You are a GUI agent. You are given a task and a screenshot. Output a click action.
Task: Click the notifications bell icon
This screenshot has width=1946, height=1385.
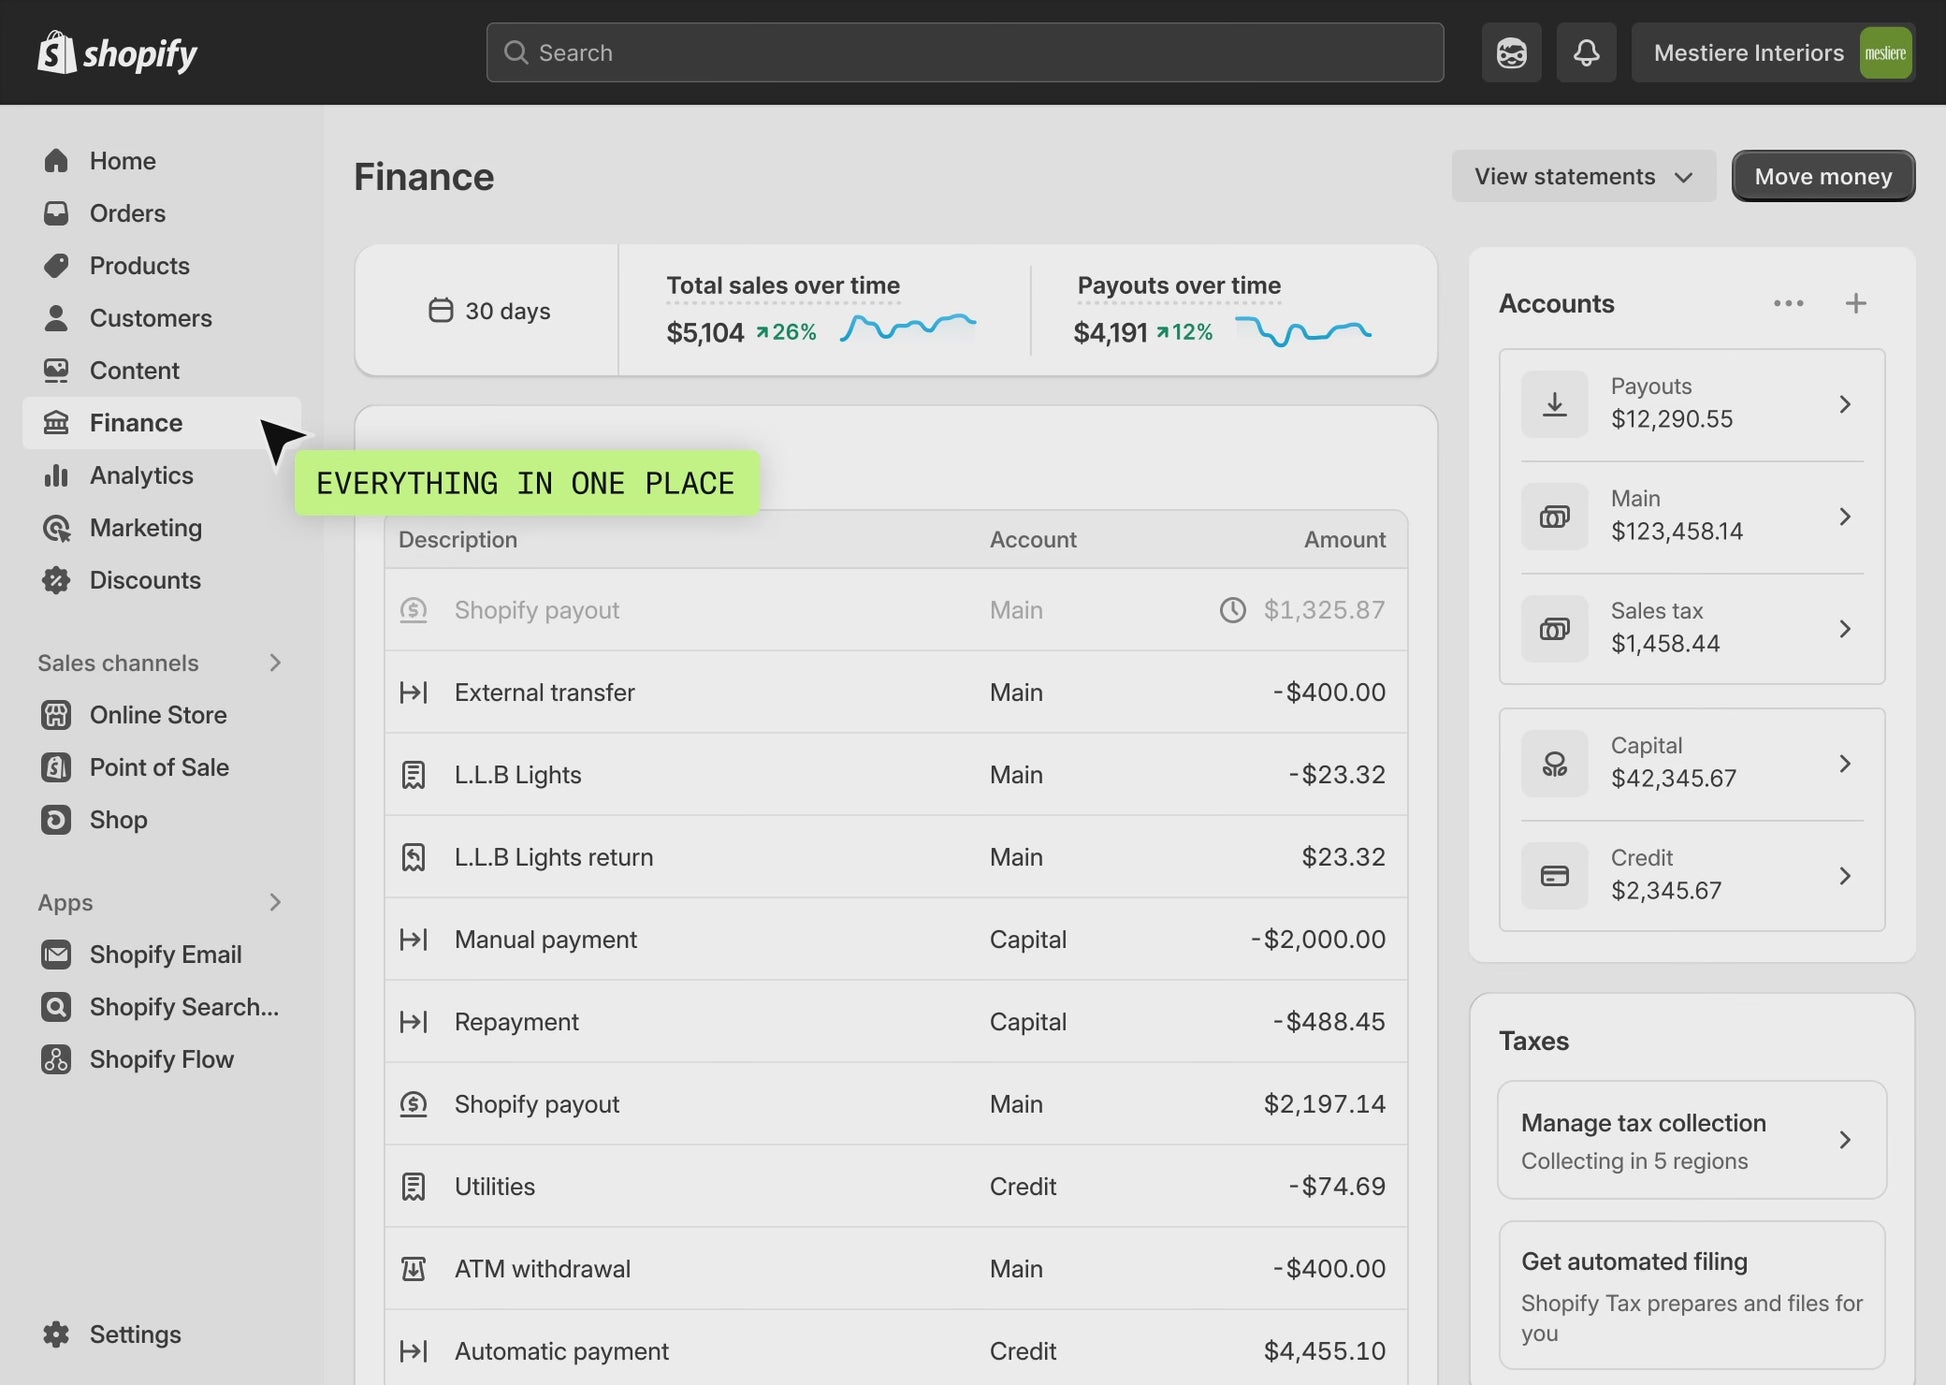1586,52
